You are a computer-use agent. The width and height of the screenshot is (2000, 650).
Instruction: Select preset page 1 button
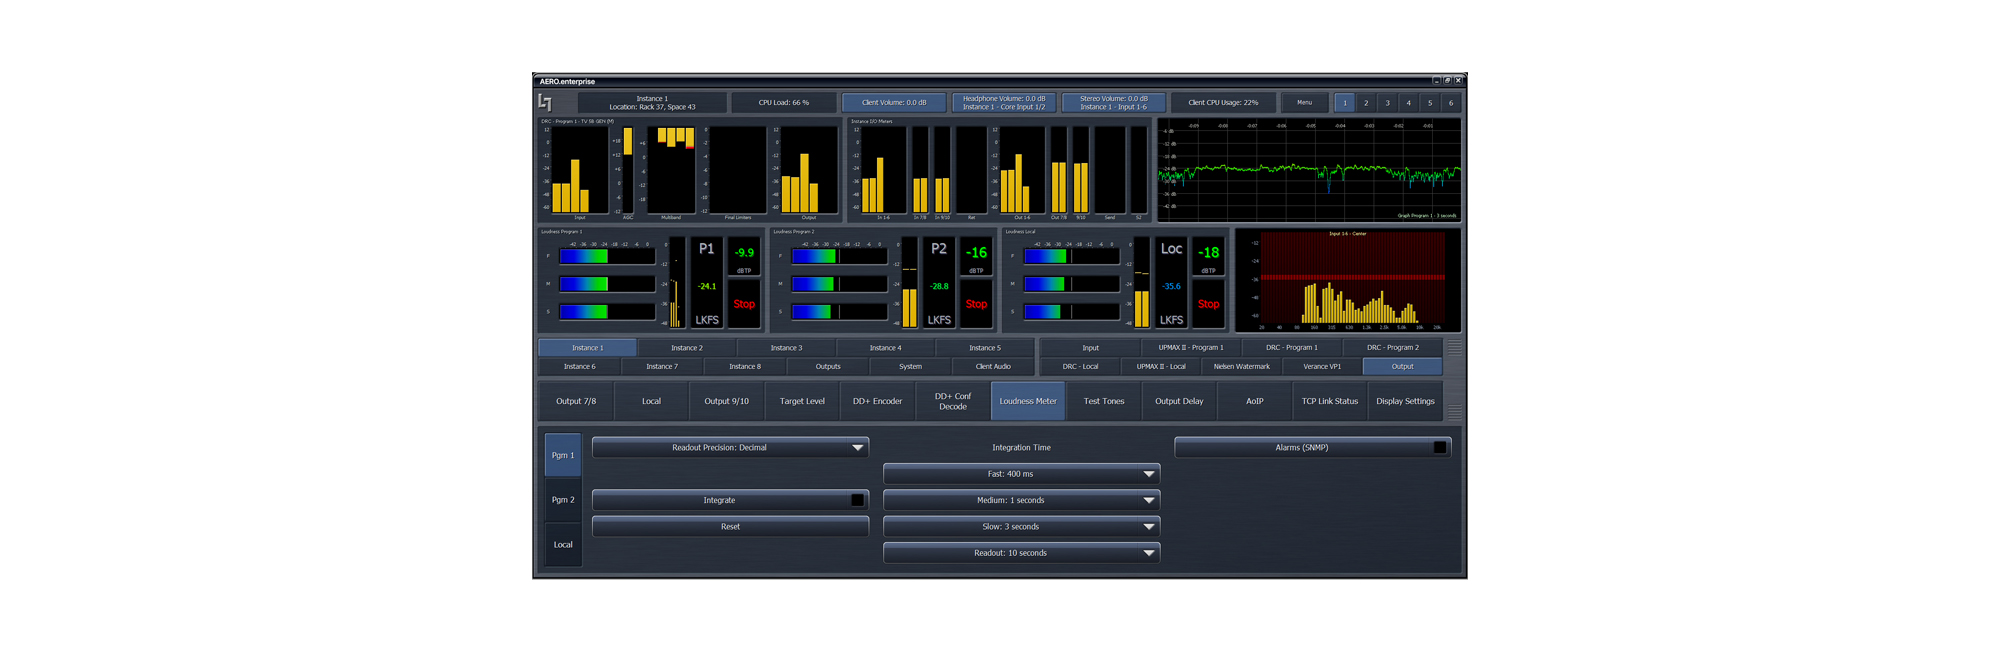click(x=1345, y=102)
